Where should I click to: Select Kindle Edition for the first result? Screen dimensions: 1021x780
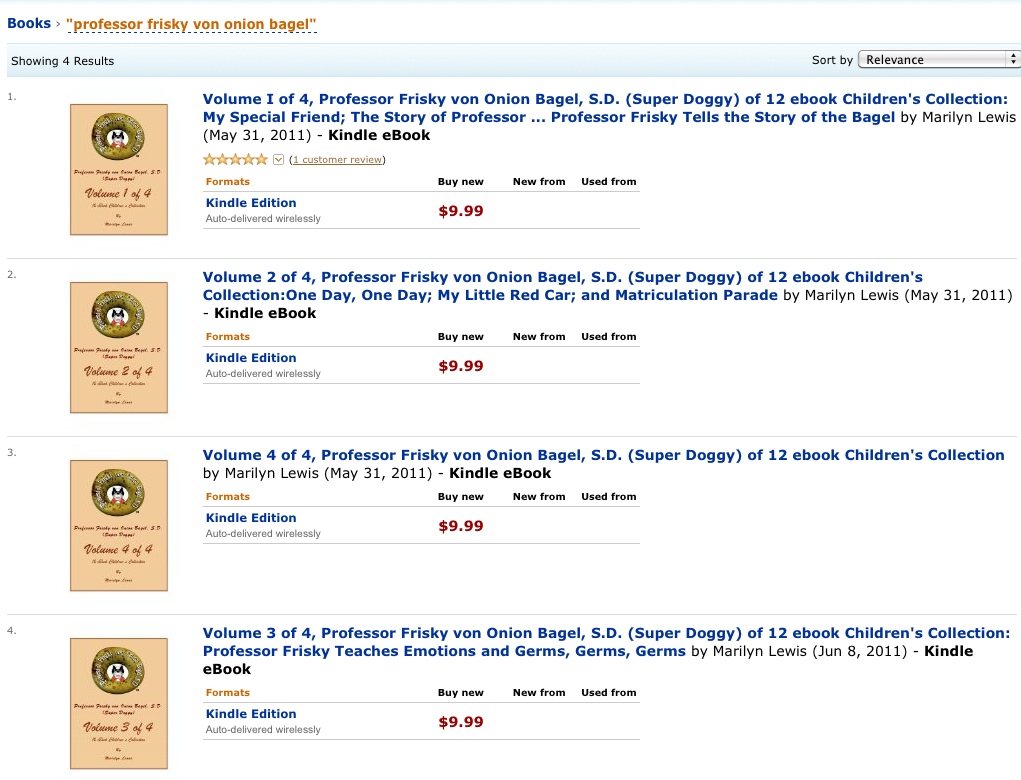coord(251,202)
